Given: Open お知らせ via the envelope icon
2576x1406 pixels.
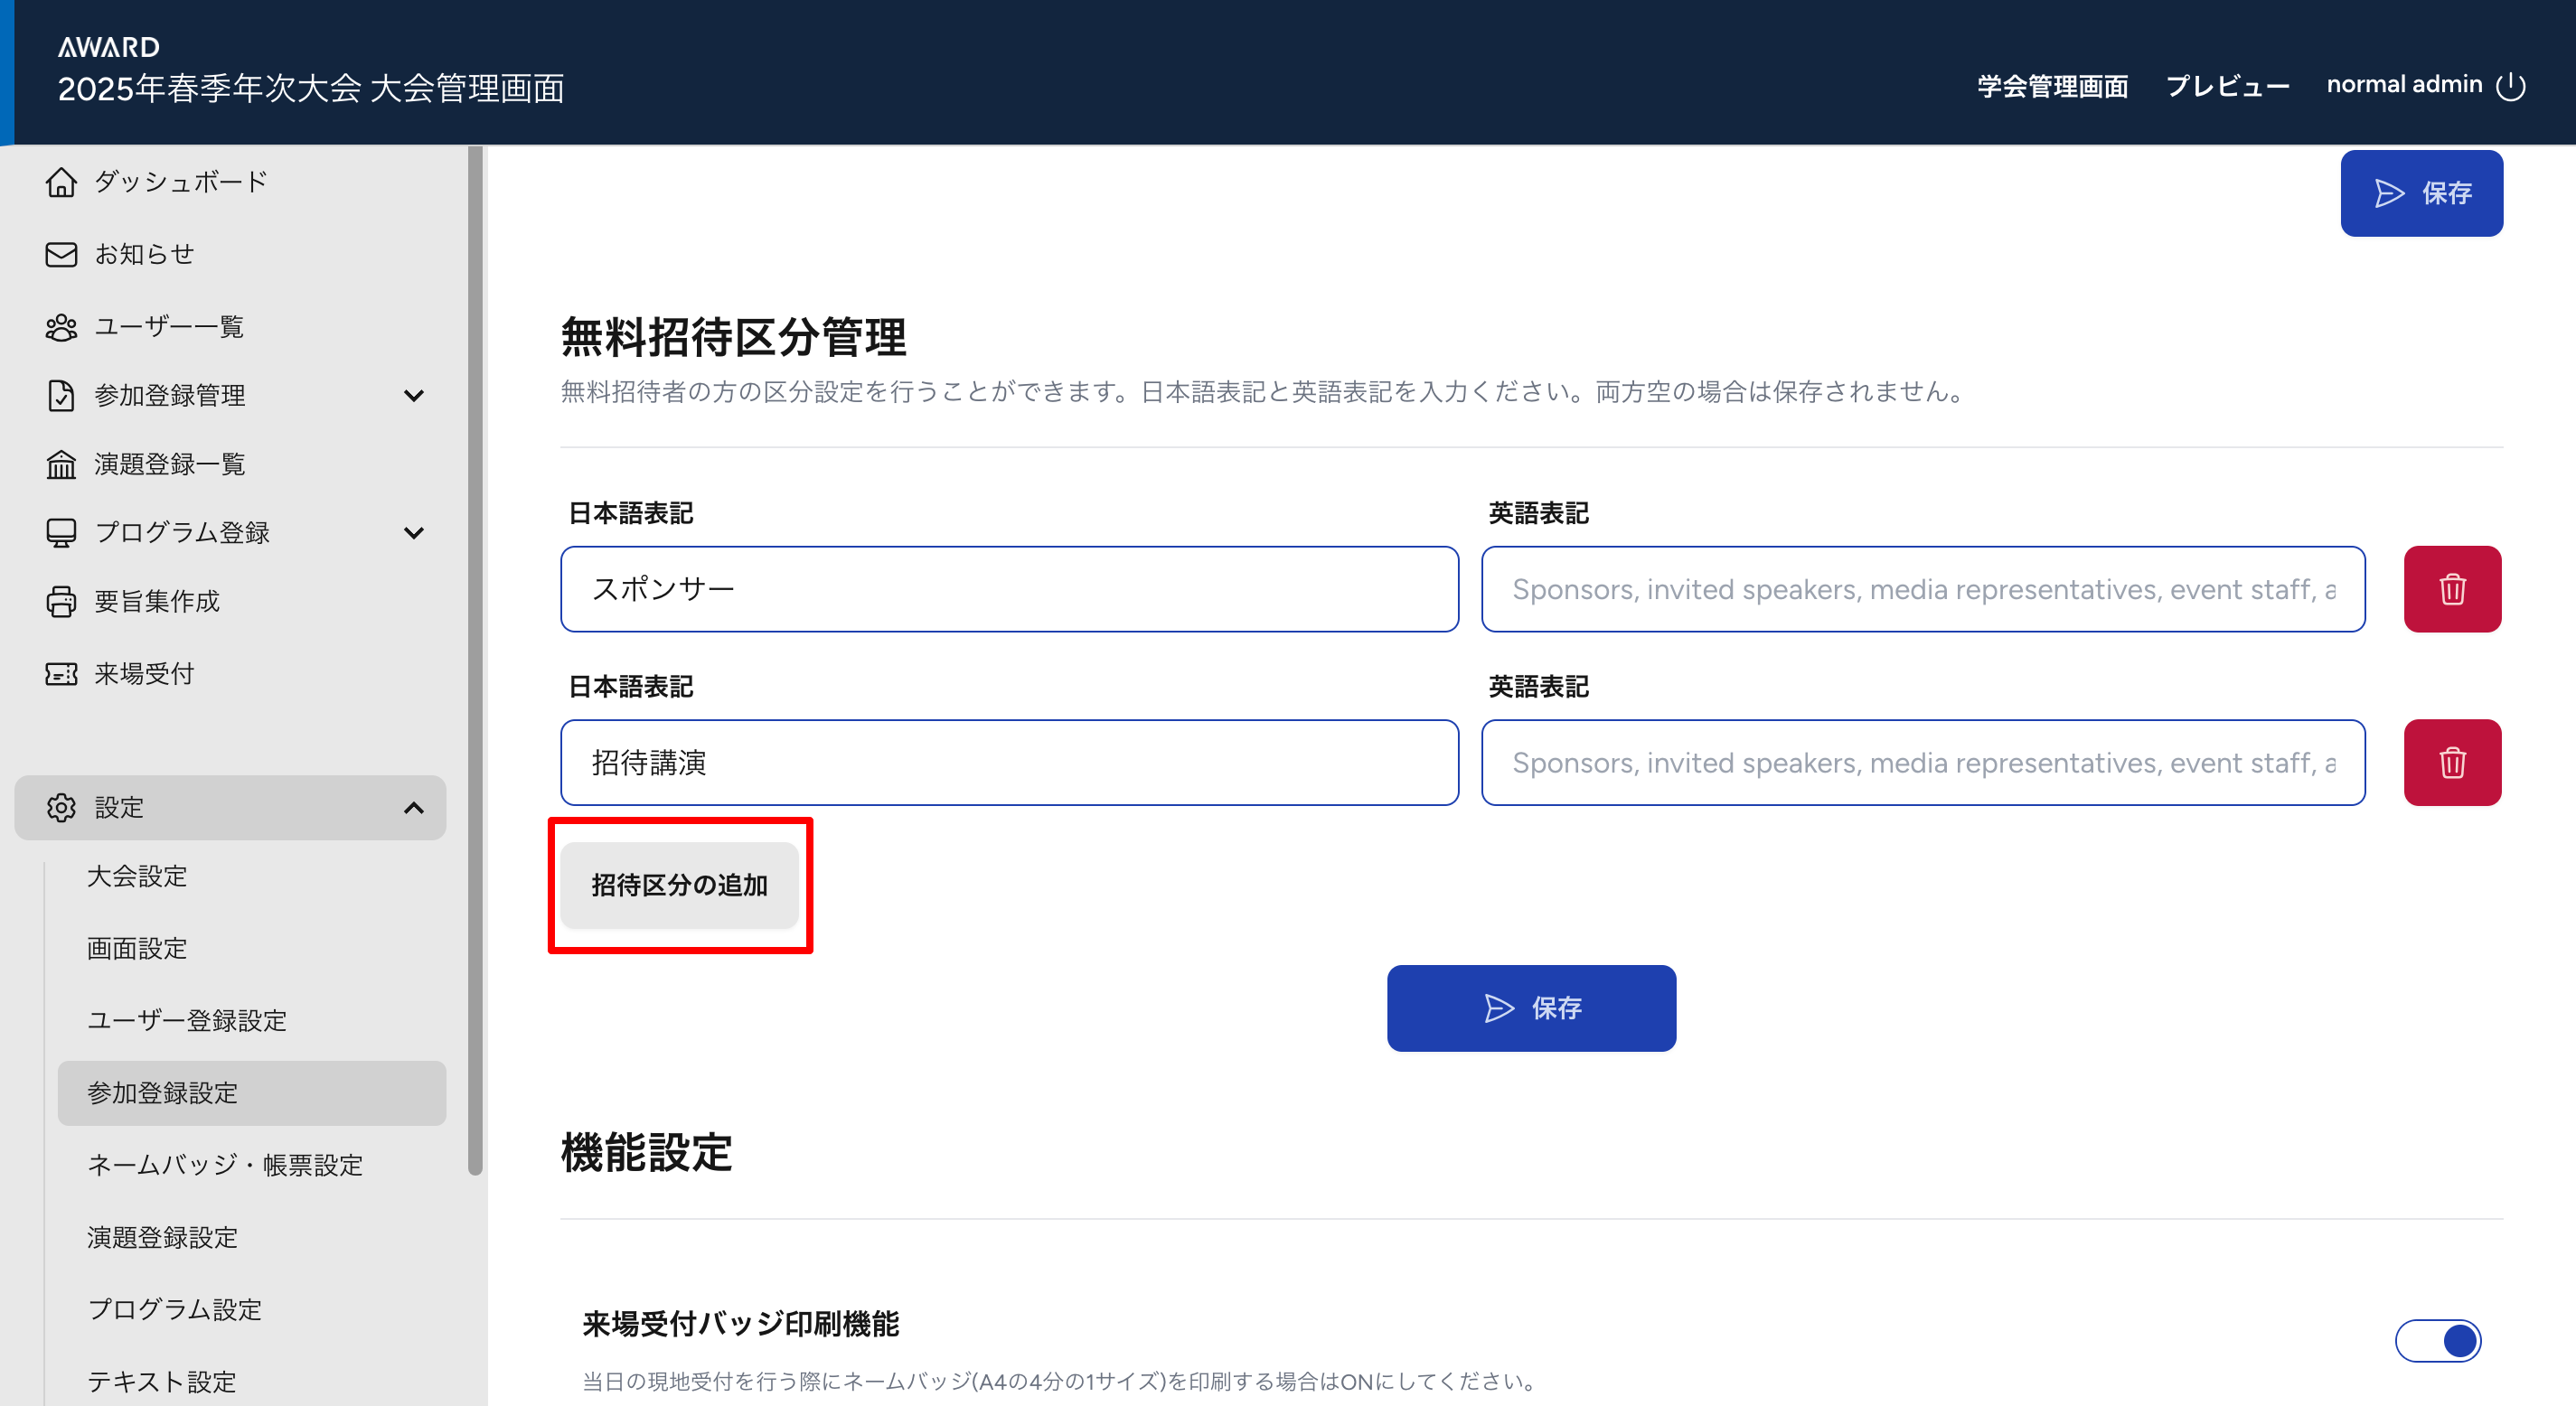Looking at the screenshot, I should (61, 254).
